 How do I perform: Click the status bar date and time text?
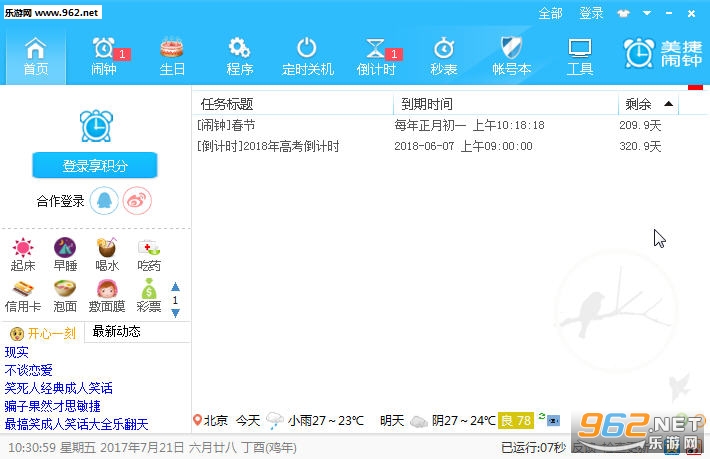(x=152, y=448)
